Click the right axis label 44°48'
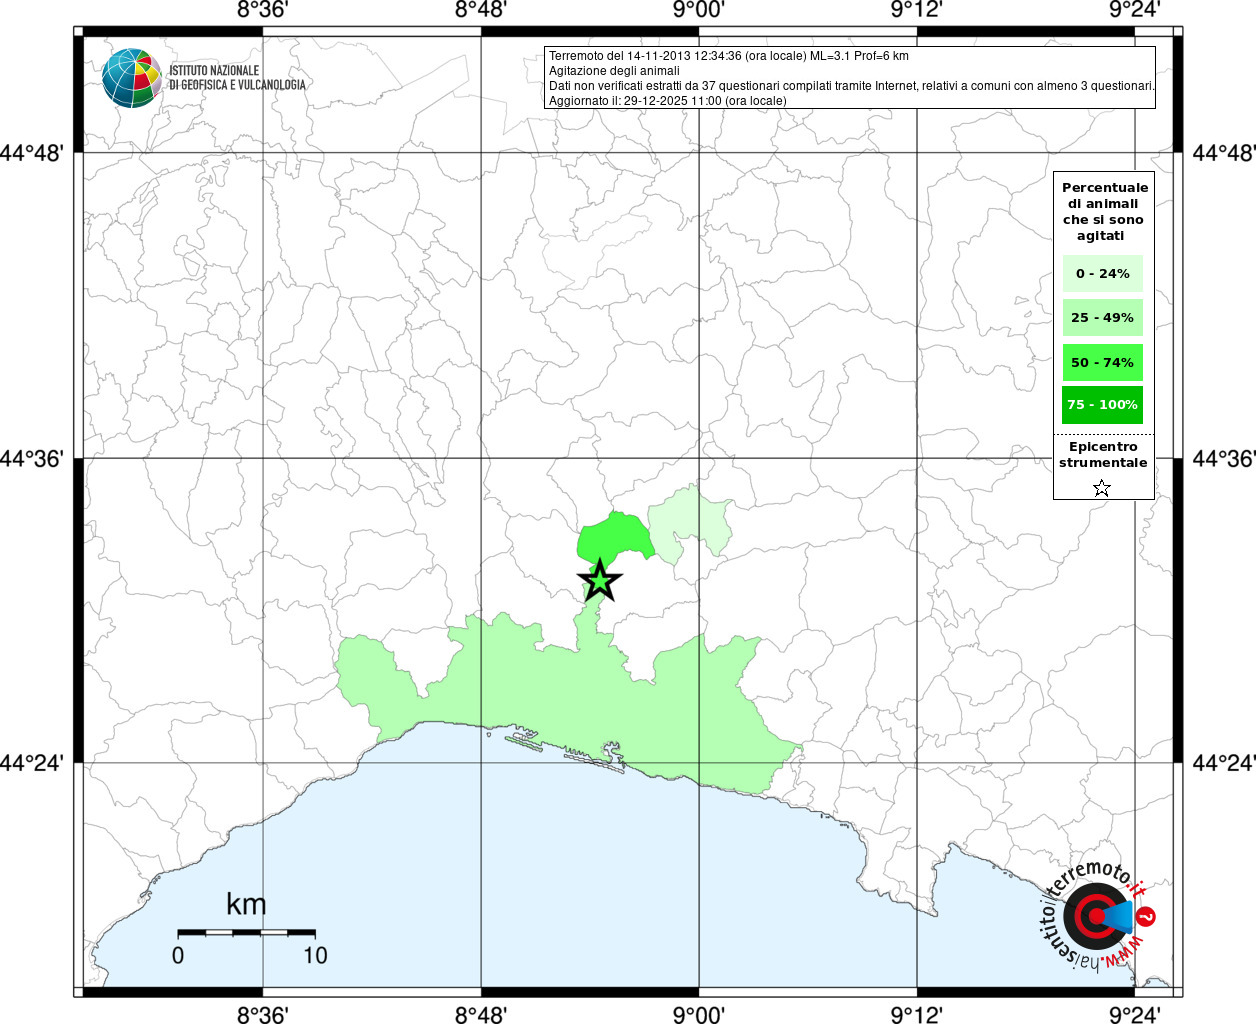Image resolution: width=1256 pixels, height=1024 pixels. (1224, 153)
